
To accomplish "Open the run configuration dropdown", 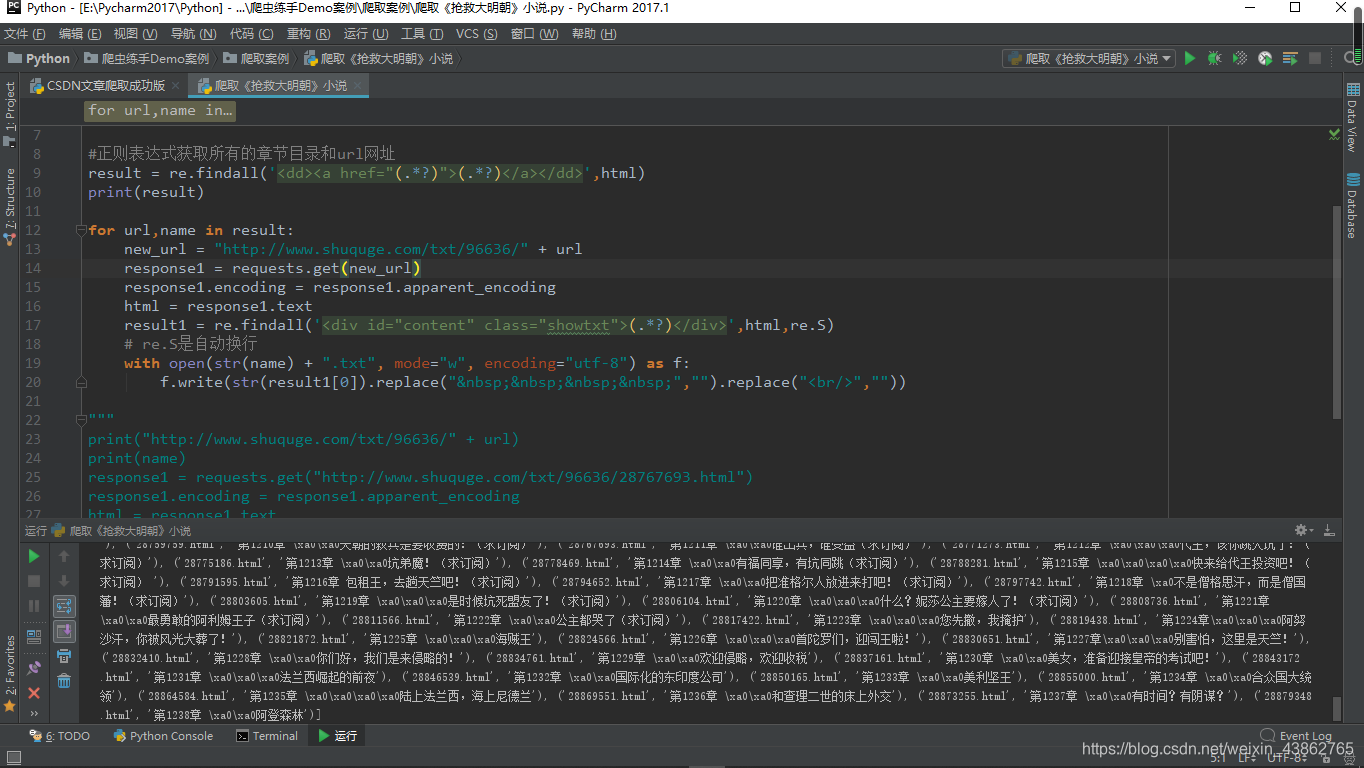I will click(1089, 59).
